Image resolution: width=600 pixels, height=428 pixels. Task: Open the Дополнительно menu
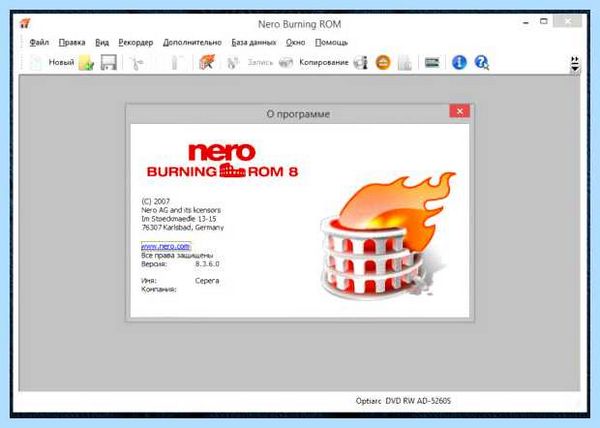(x=192, y=42)
